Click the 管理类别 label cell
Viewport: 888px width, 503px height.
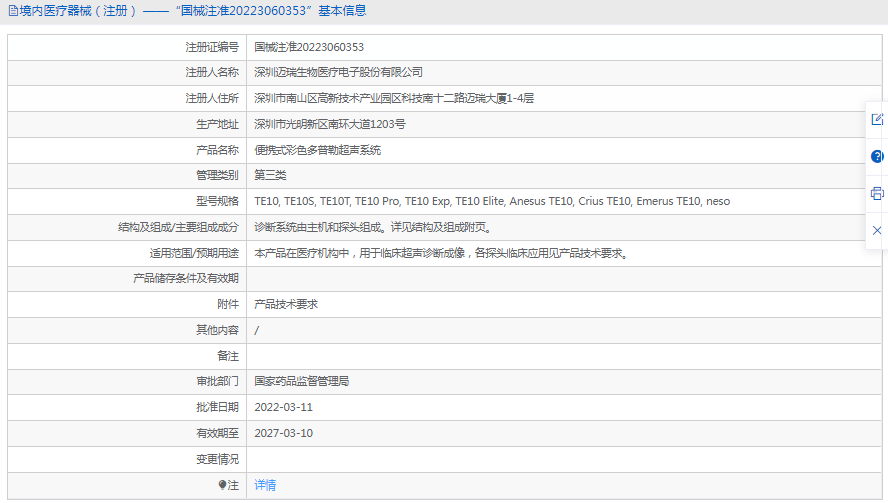[127, 175]
